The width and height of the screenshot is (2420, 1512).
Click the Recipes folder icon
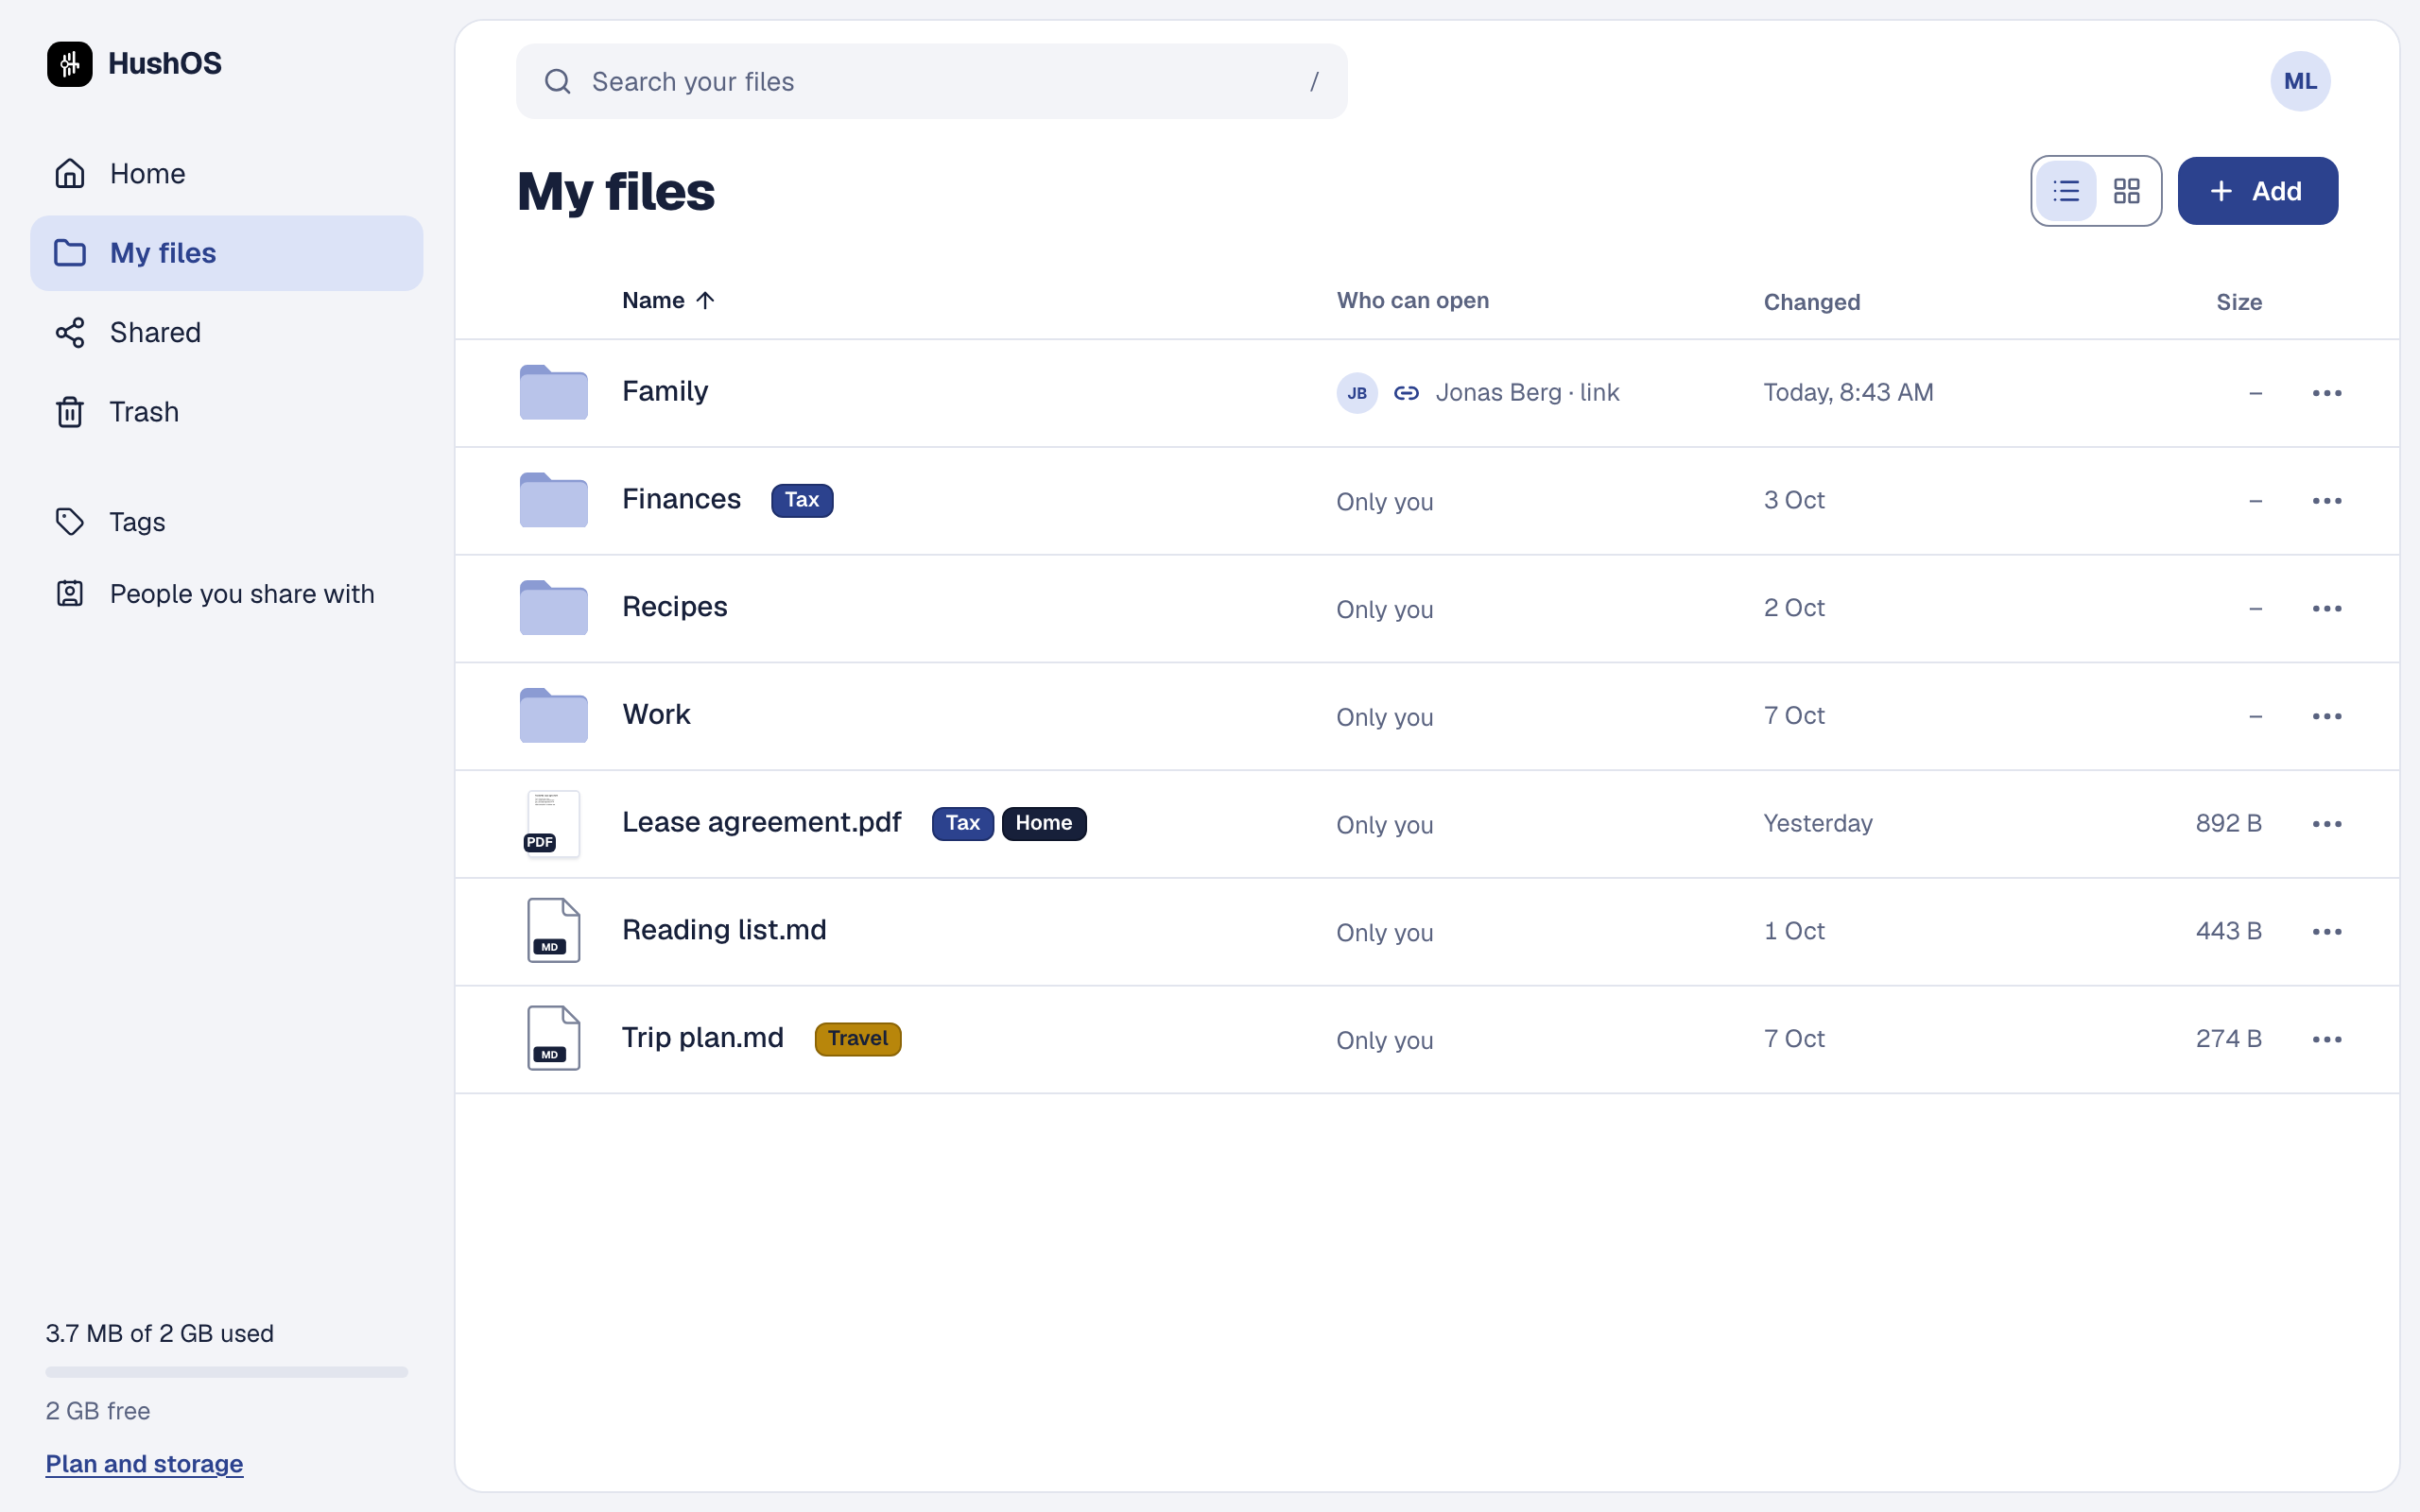(553, 608)
